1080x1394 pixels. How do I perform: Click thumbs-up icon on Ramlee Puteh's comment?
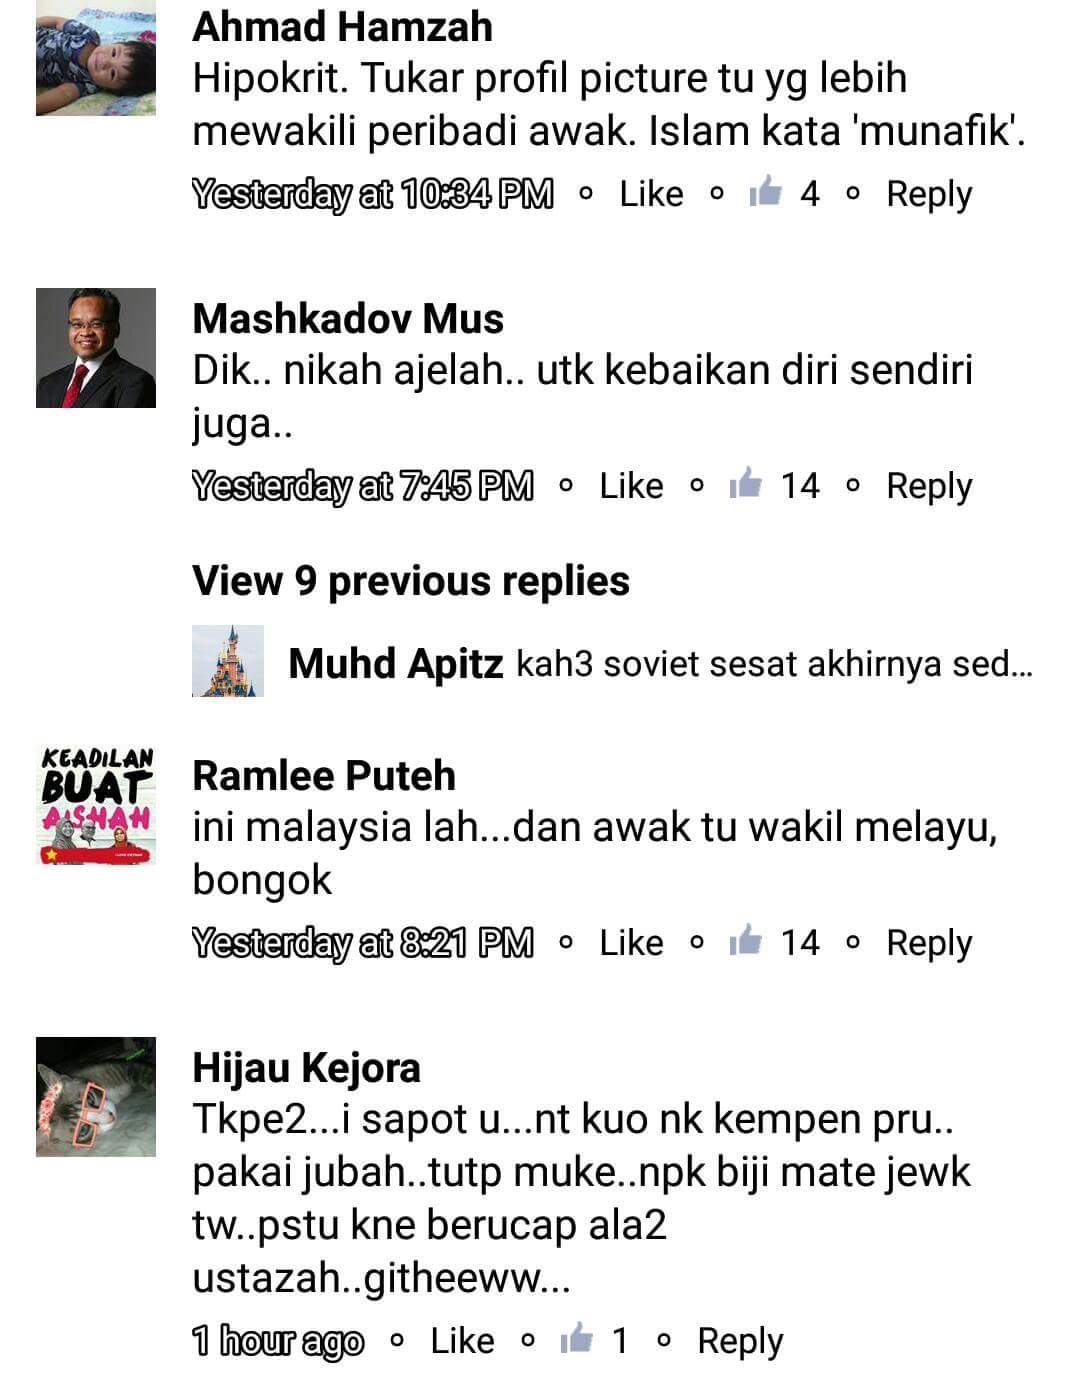click(x=745, y=941)
